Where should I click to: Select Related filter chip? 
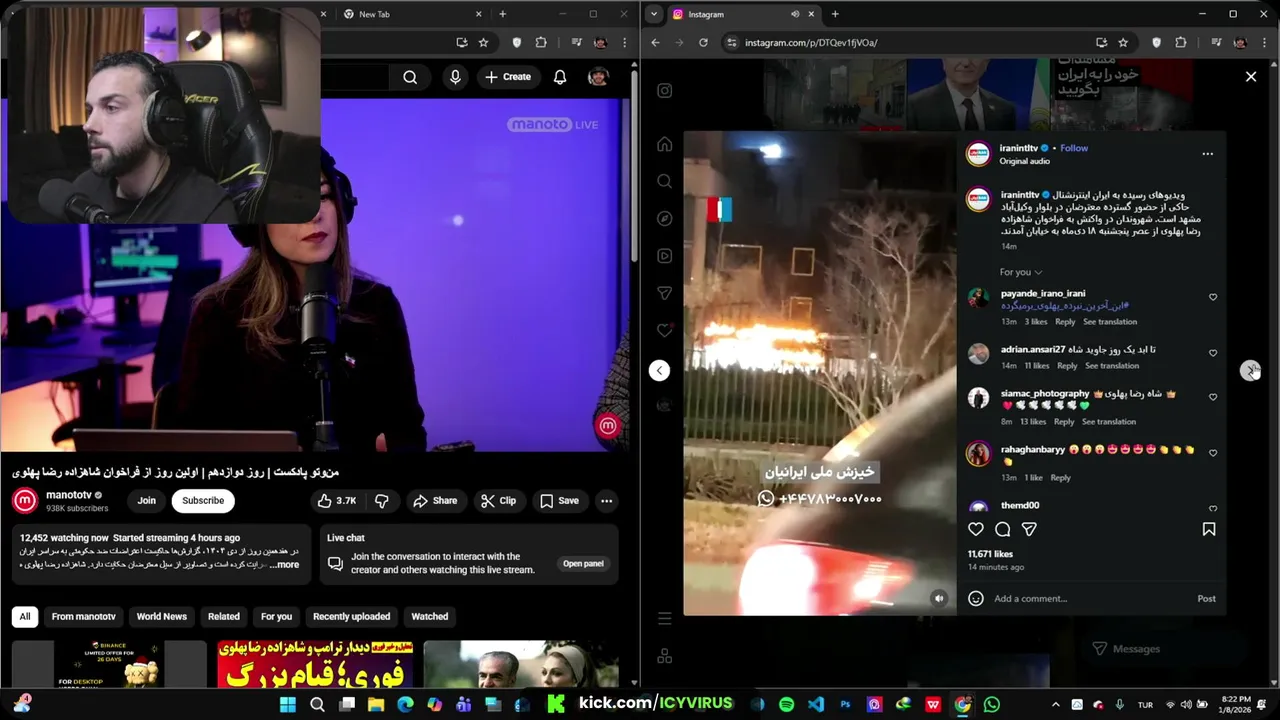click(223, 616)
